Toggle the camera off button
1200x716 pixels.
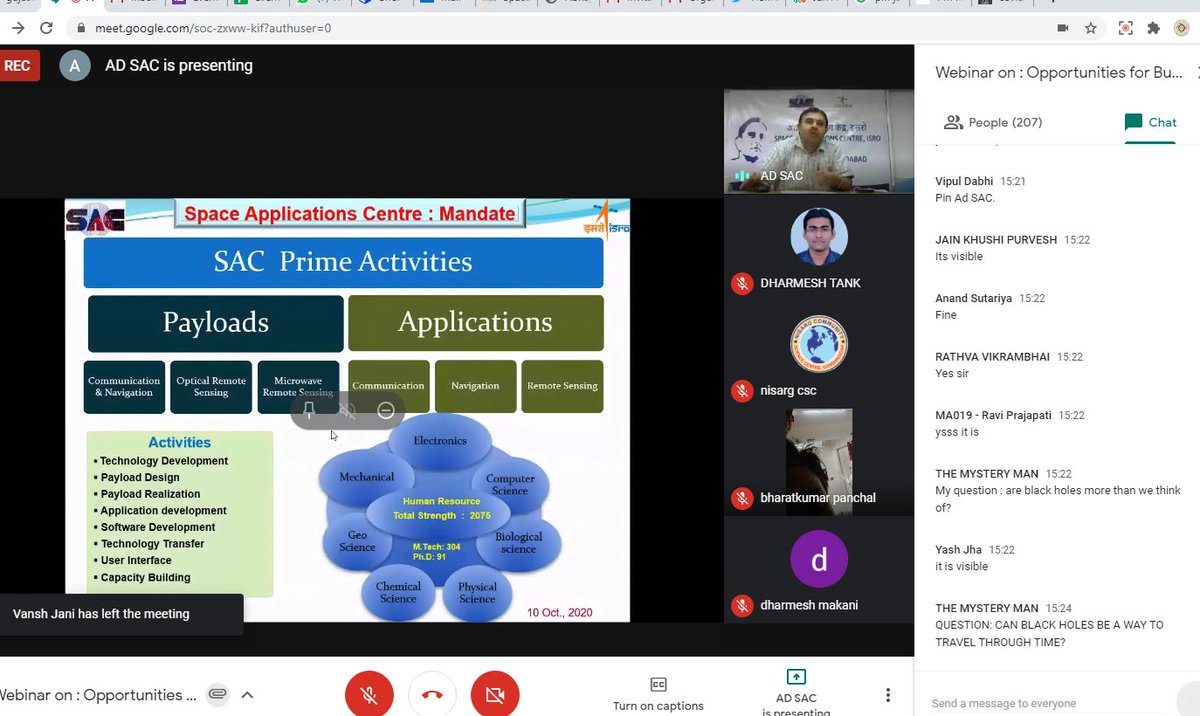click(495, 696)
